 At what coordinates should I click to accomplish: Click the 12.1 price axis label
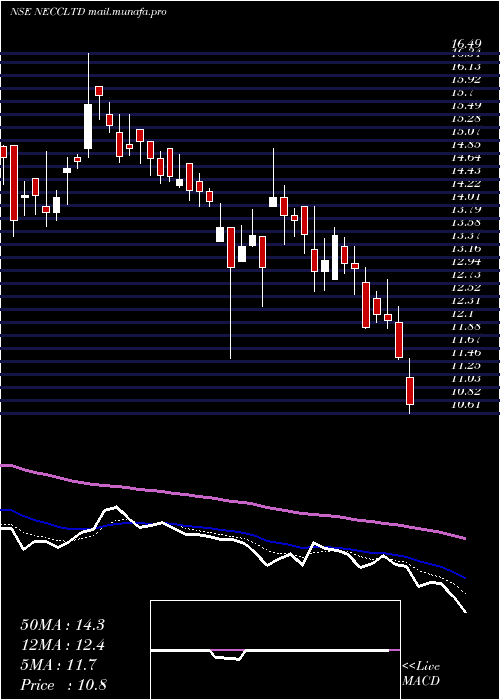pyautogui.click(x=462, y=313)
